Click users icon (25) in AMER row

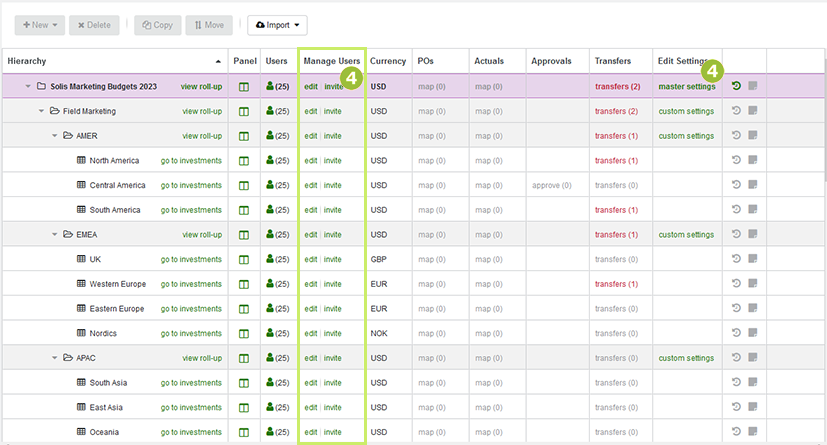(277, 136)
